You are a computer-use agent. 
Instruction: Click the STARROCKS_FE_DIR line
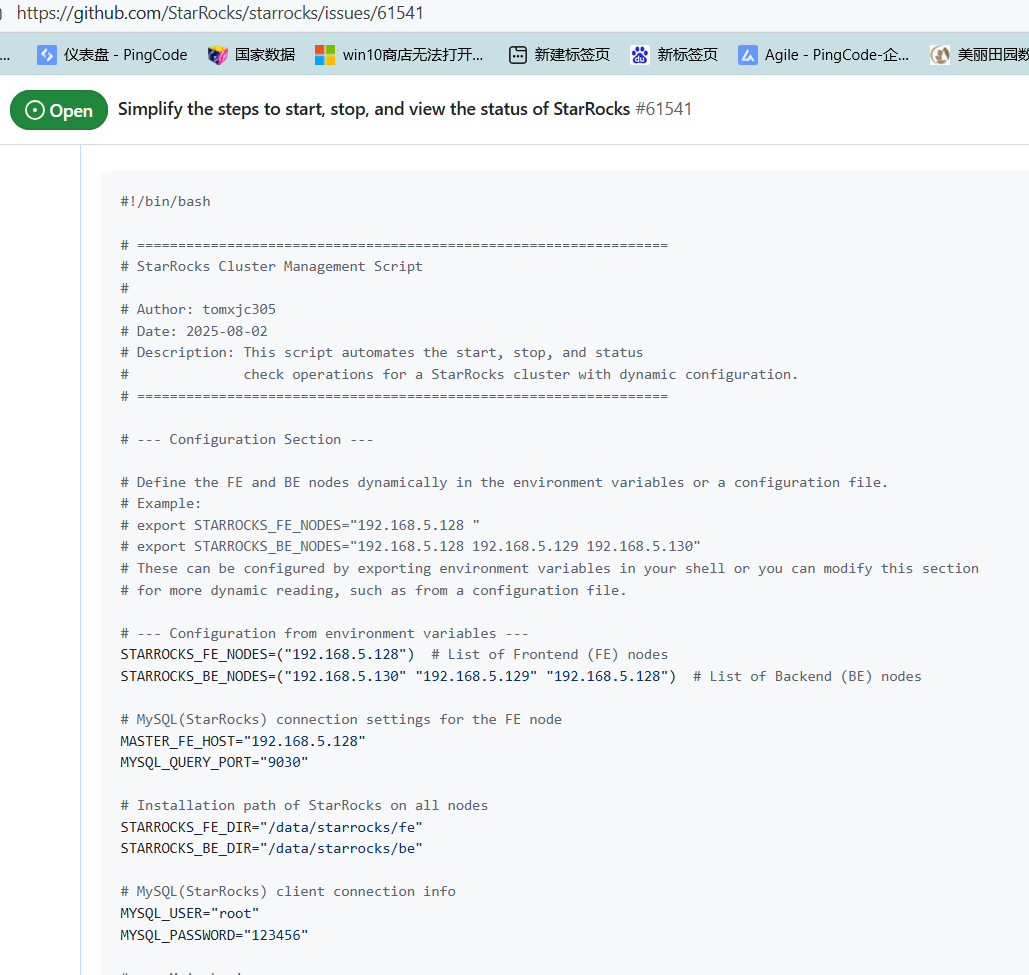coord(271,827)
